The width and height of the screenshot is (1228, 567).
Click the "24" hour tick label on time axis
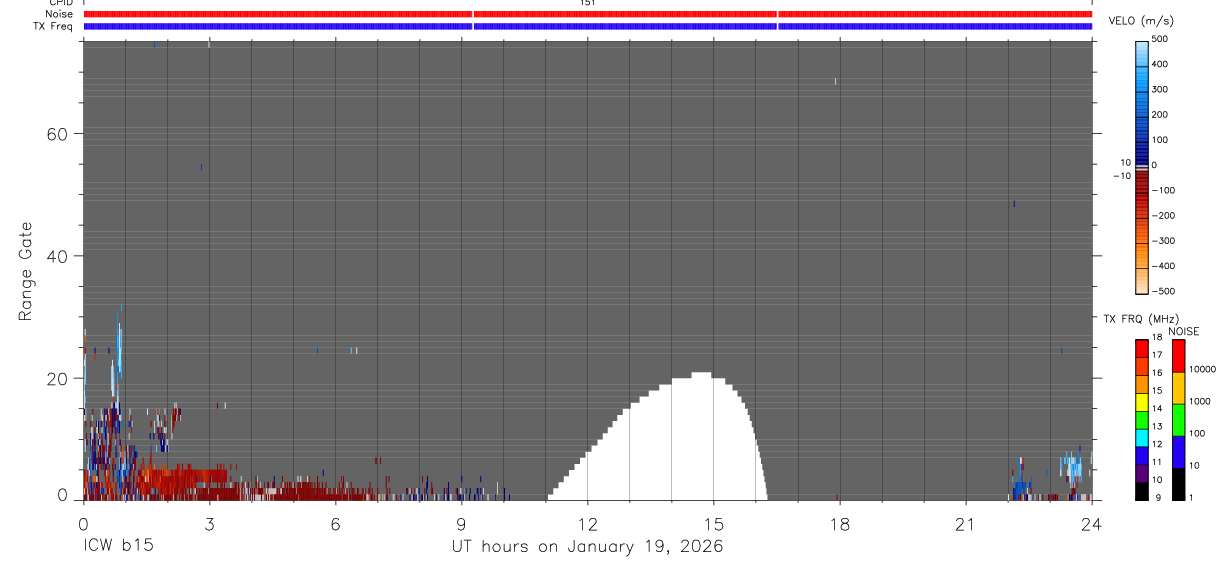1091,523
